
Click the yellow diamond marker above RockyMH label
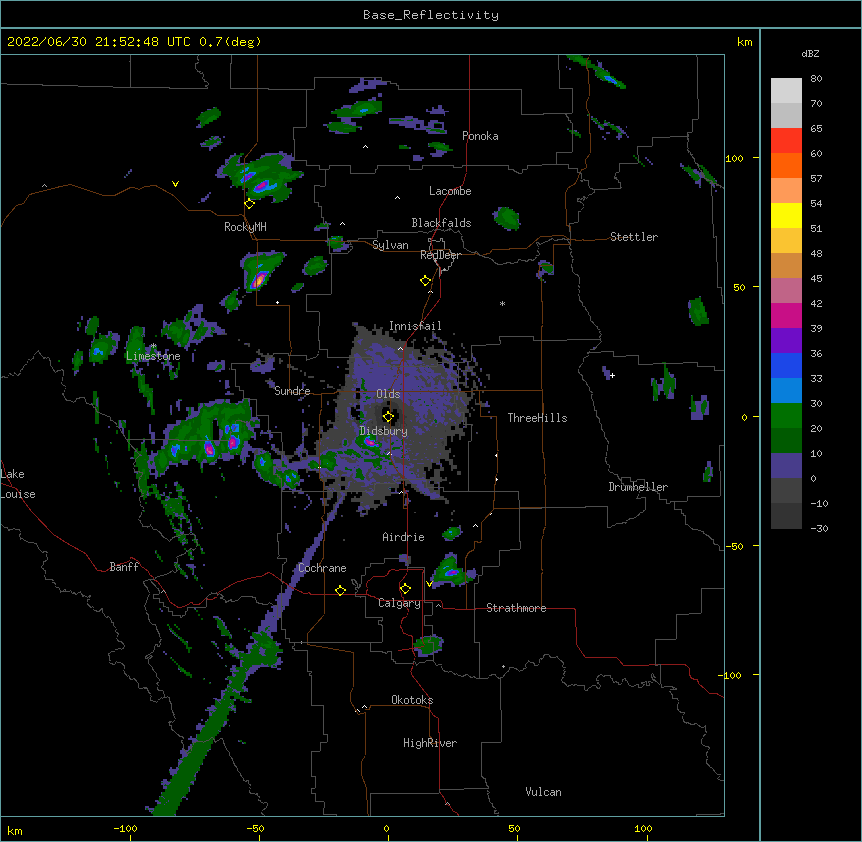tap(250, 204)
